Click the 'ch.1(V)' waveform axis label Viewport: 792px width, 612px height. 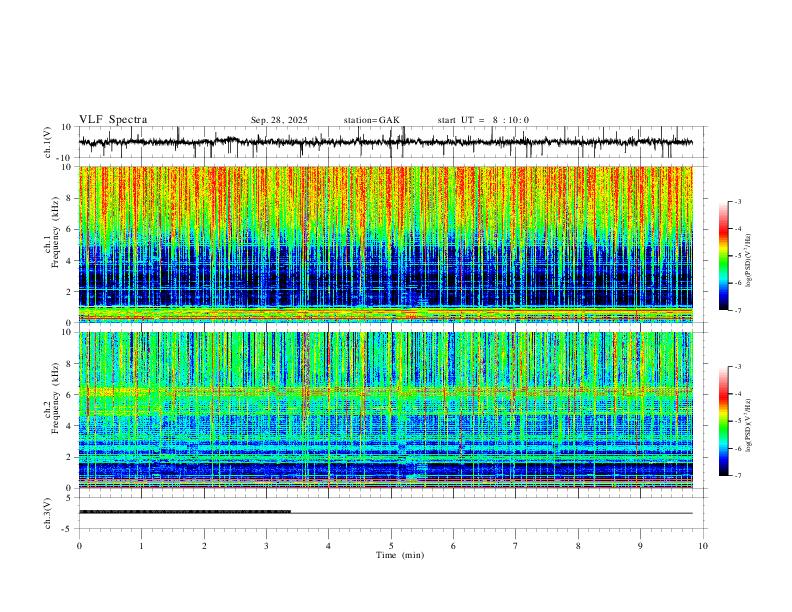[48, 142]
